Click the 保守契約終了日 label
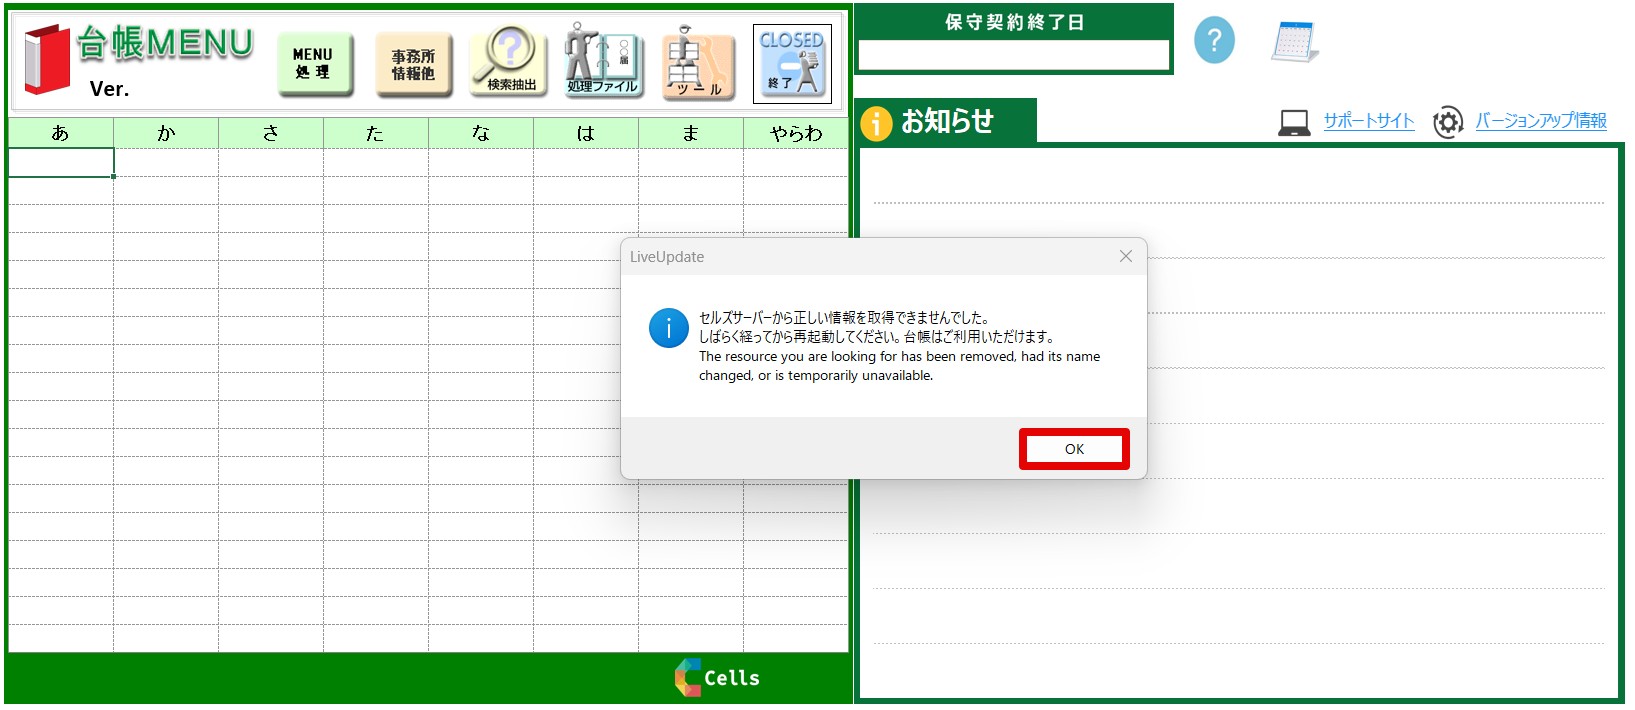Viewport: 1635px width, 710px height. (x=1014, y=22)
